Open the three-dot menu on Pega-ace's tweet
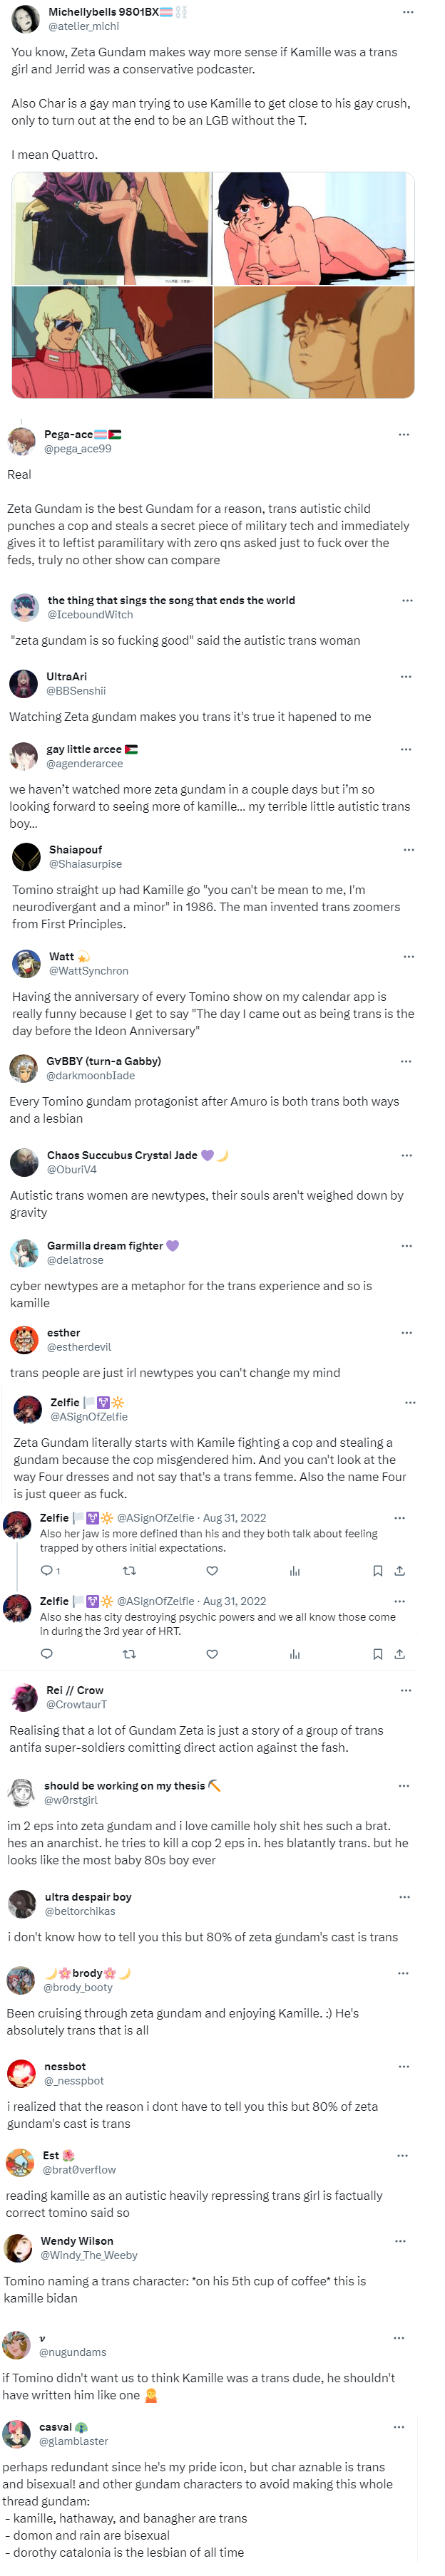This screenshot has height=2576, width=445. point(403,434)
